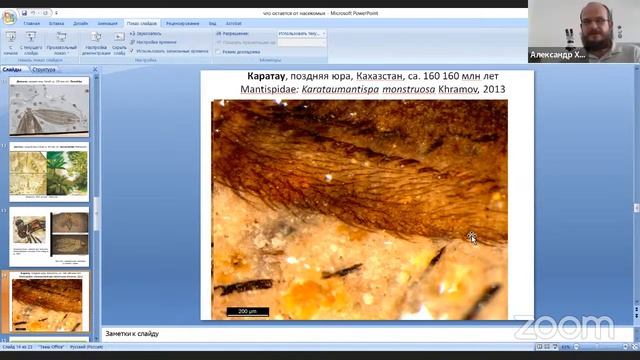Click 'Karataumantispa monstruosa' species line
The image size is (640, 360).
369,89
